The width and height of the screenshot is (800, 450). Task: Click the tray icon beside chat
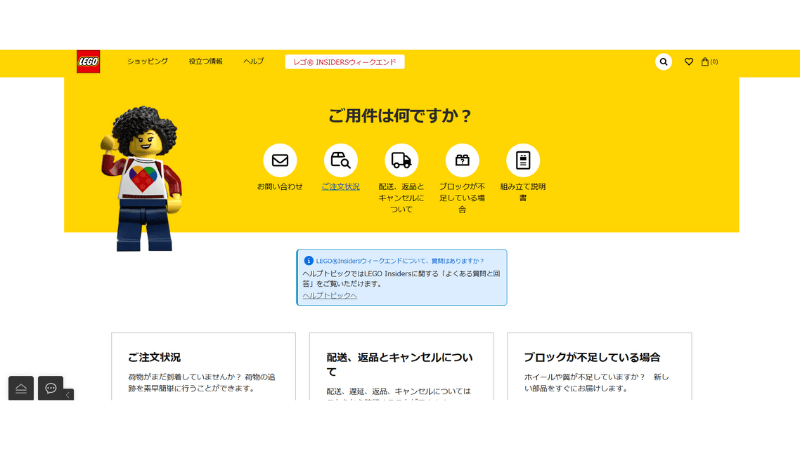(x=21, y=388)
